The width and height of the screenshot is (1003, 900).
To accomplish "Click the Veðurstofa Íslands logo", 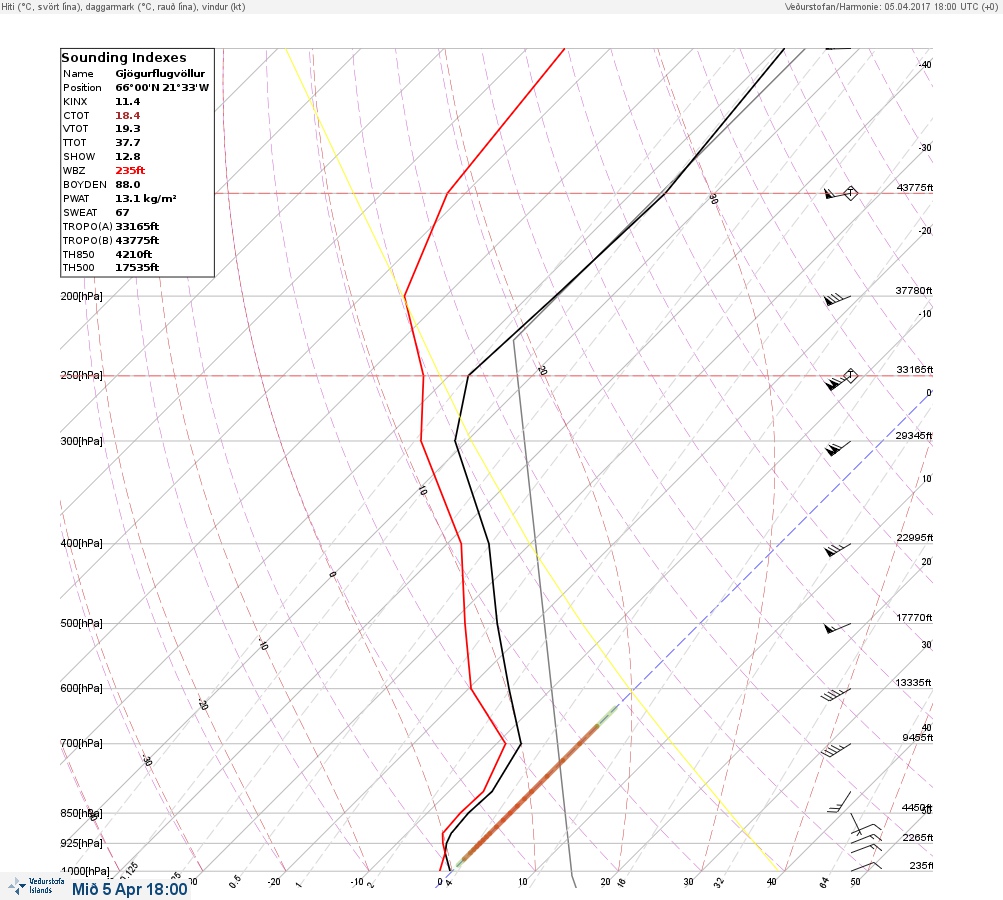I will 36,886.
